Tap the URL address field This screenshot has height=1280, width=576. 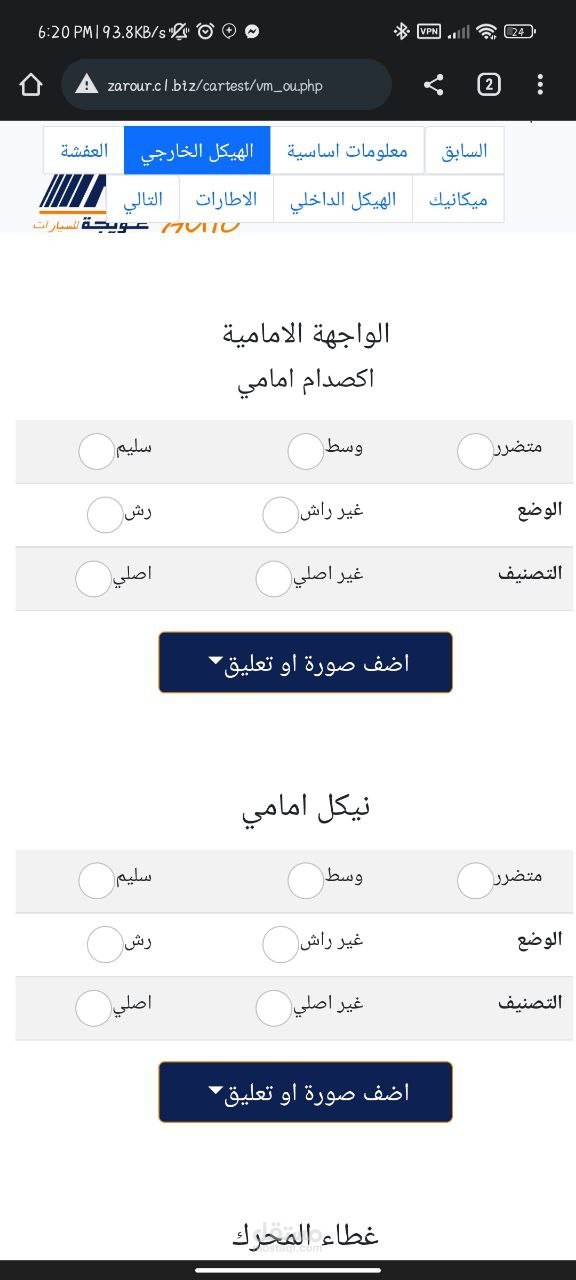point(227,85)
